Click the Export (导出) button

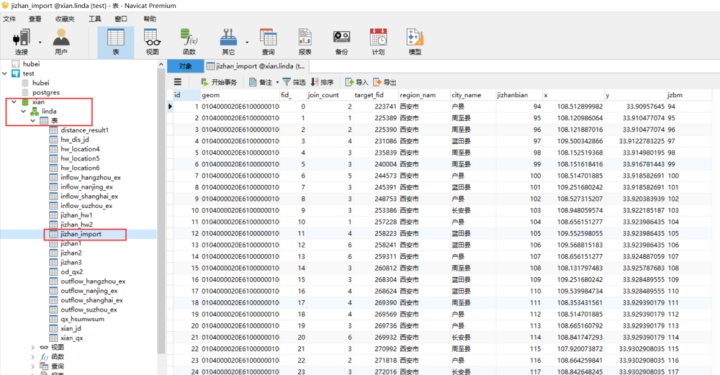click(385, 82)
